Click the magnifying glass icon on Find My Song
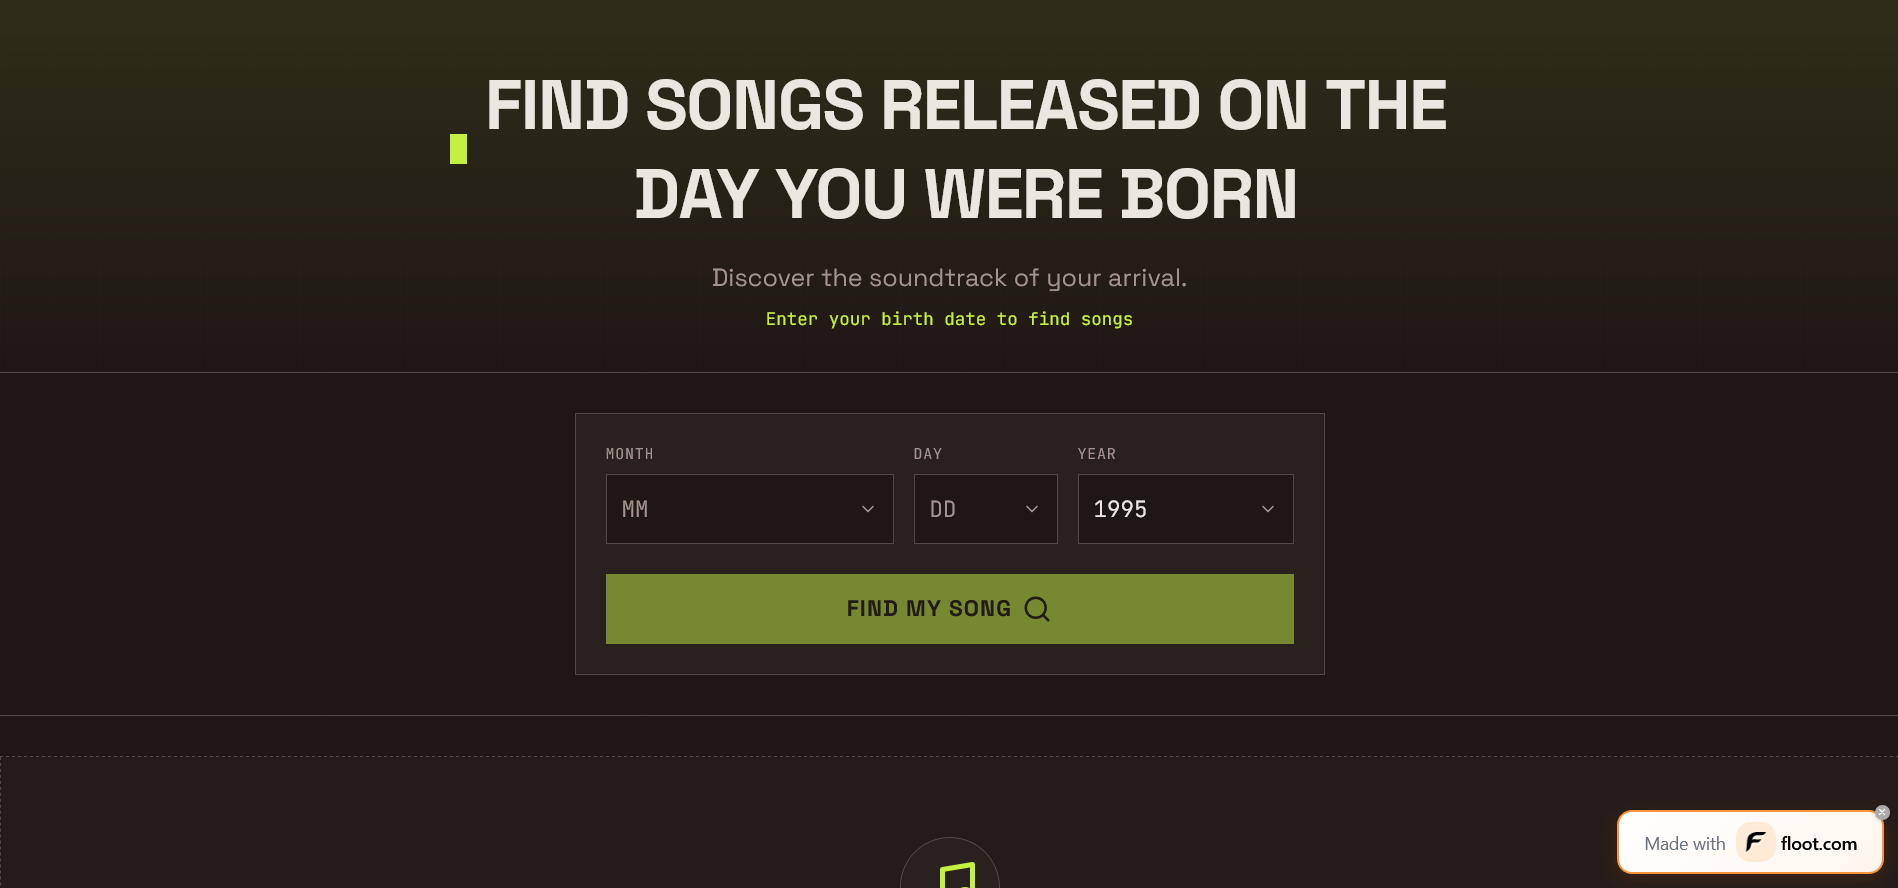This screenshot has width=1898, height=888. (x=1038, y=609)
